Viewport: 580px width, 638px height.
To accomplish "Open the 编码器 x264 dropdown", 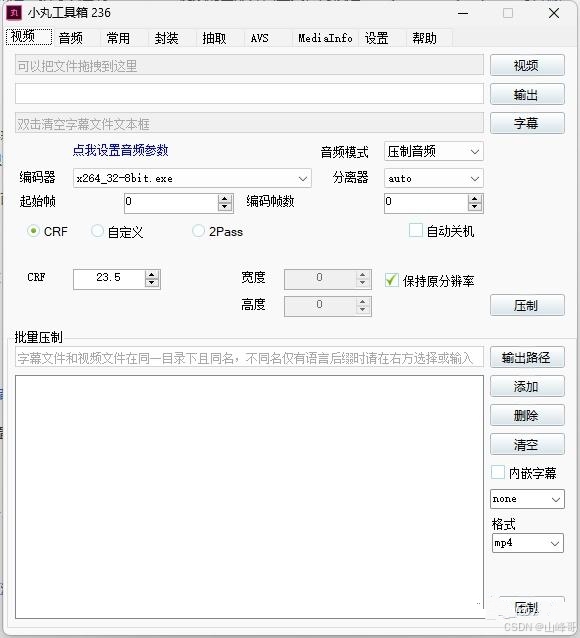I will (192, 178).
